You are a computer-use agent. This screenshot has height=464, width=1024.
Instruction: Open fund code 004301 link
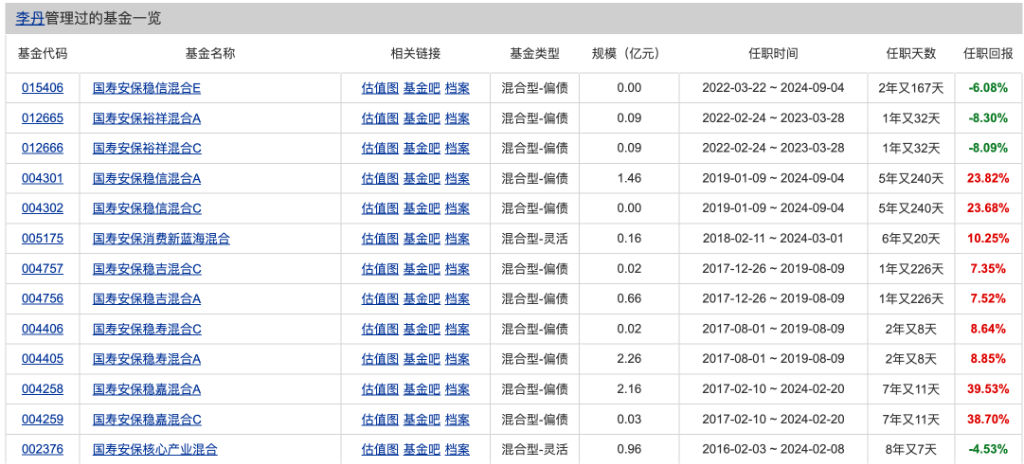coord(42,178)
